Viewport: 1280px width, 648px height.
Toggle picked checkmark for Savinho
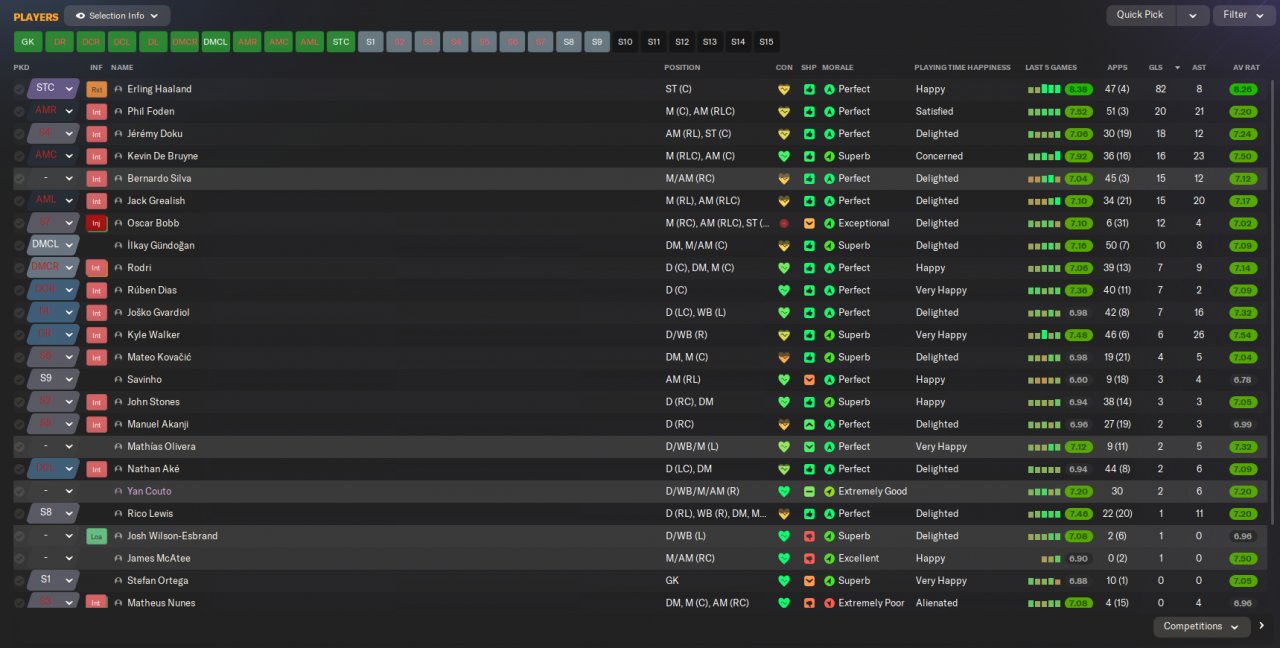point(19,380)
